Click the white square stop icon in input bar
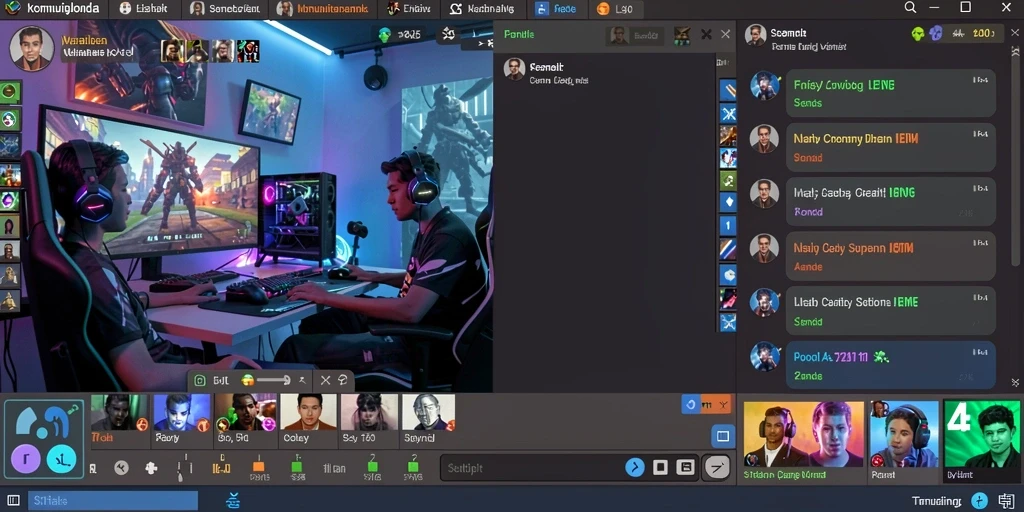Screen dimensions: 1024x512 click(660, 467)
